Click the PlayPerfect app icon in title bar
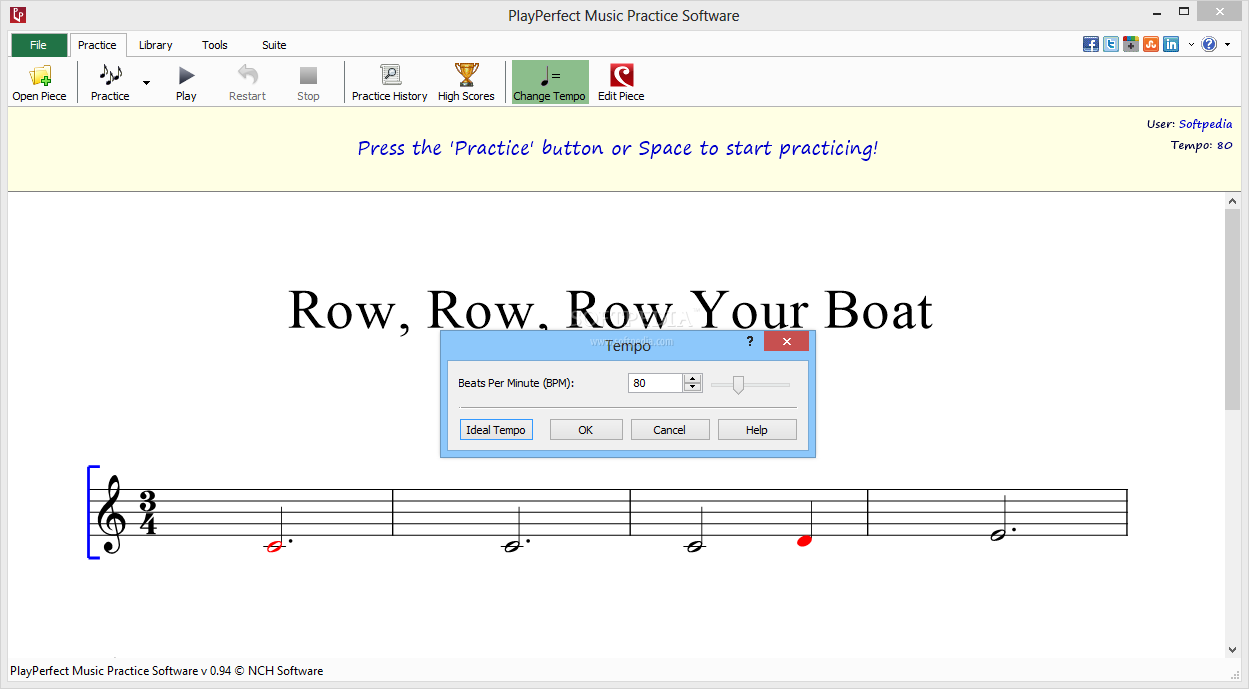The width and height of the screenshot is (1249, 689). pyautogui.click(x=17, y=14)
